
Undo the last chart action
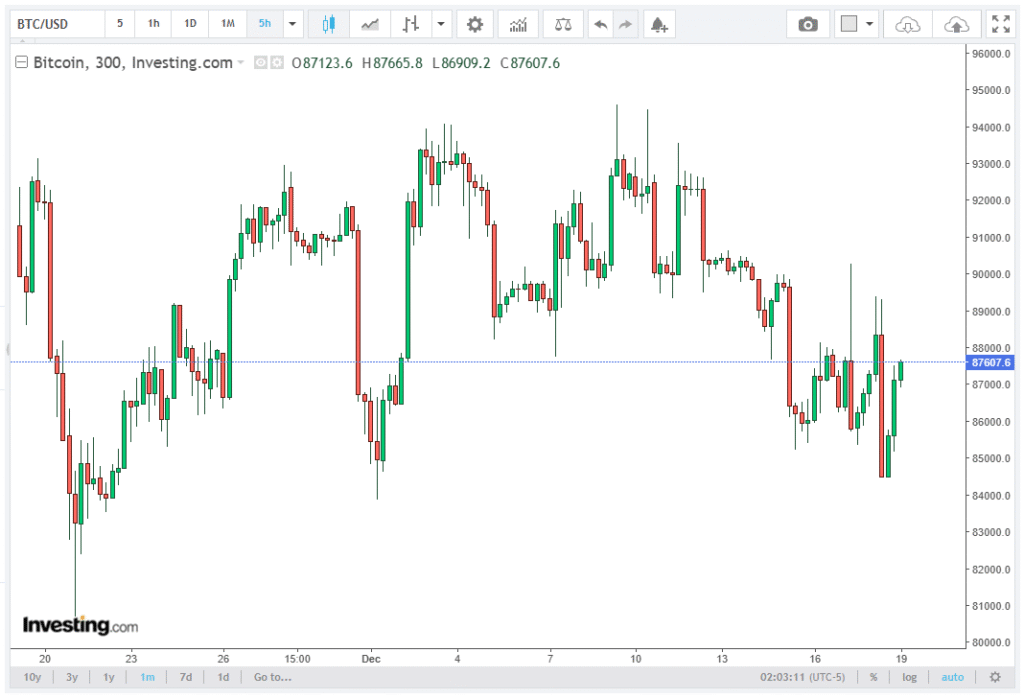pos(600,24)
